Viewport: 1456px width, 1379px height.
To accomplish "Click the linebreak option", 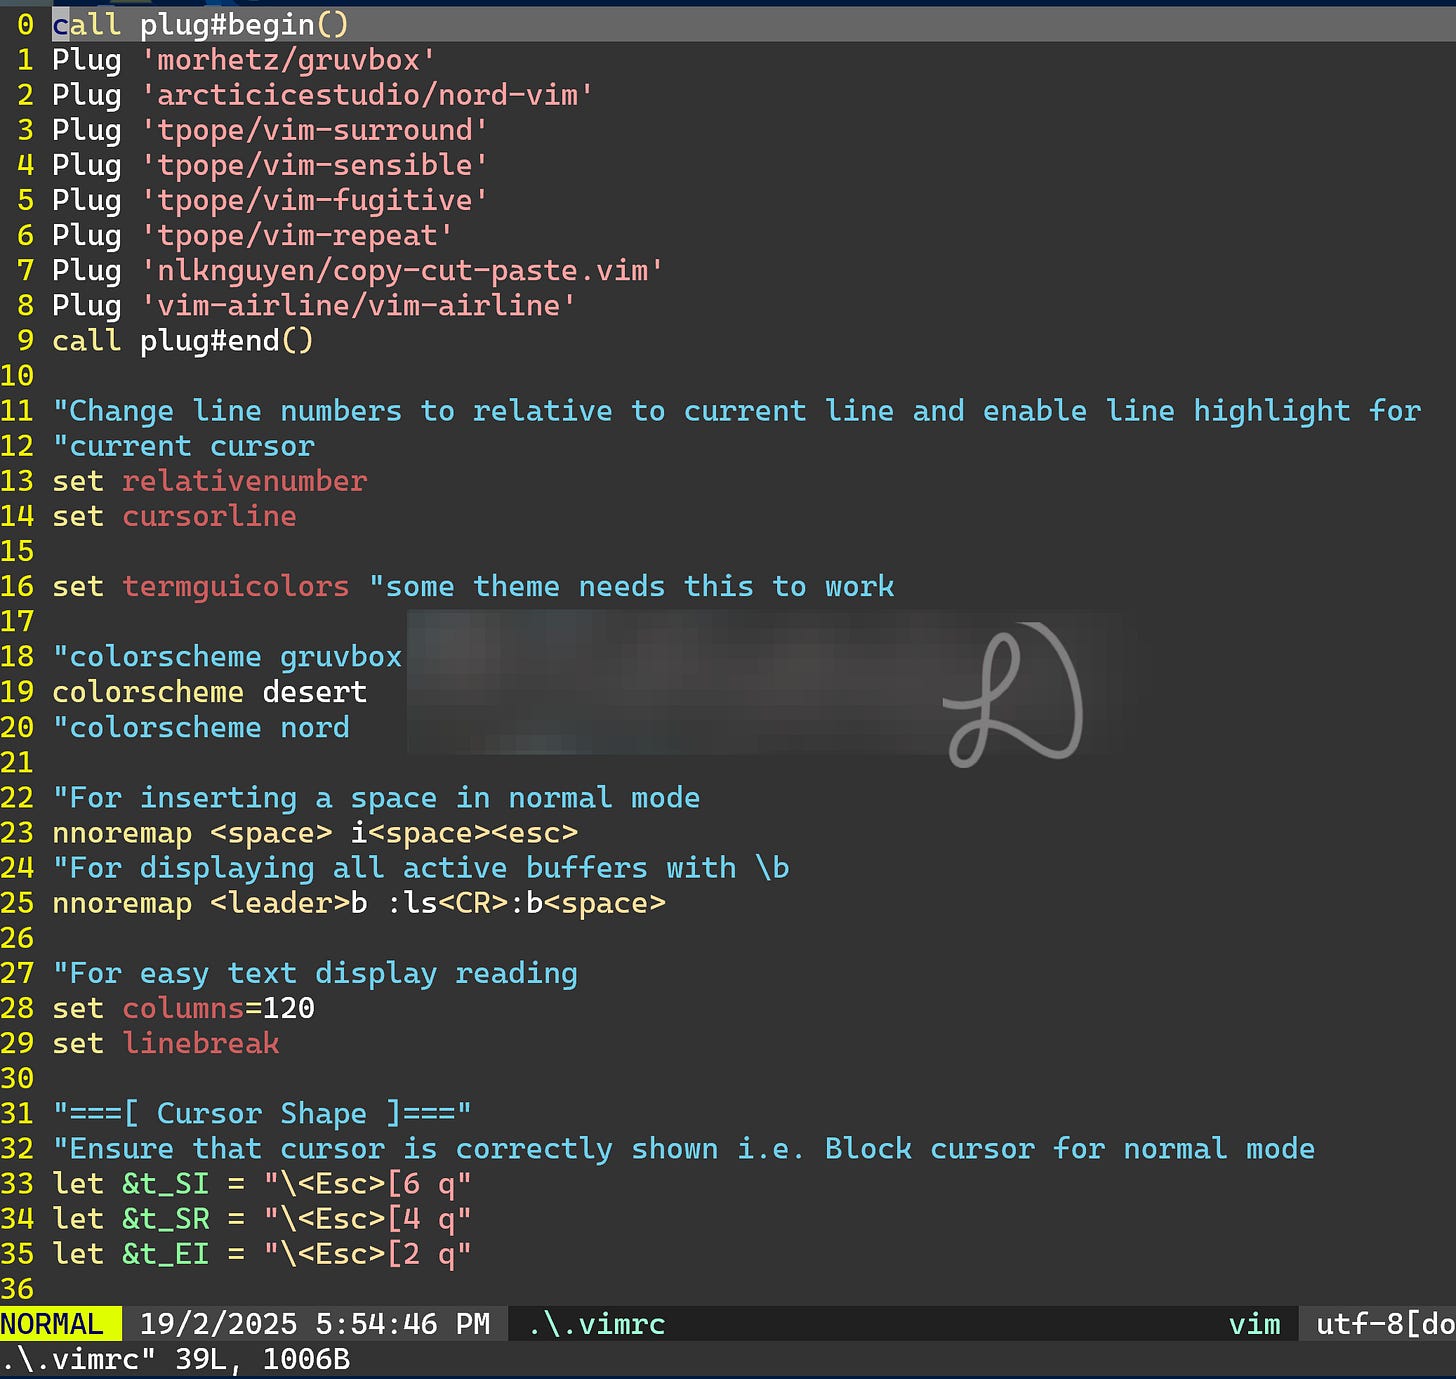I will click(201, 1043).
